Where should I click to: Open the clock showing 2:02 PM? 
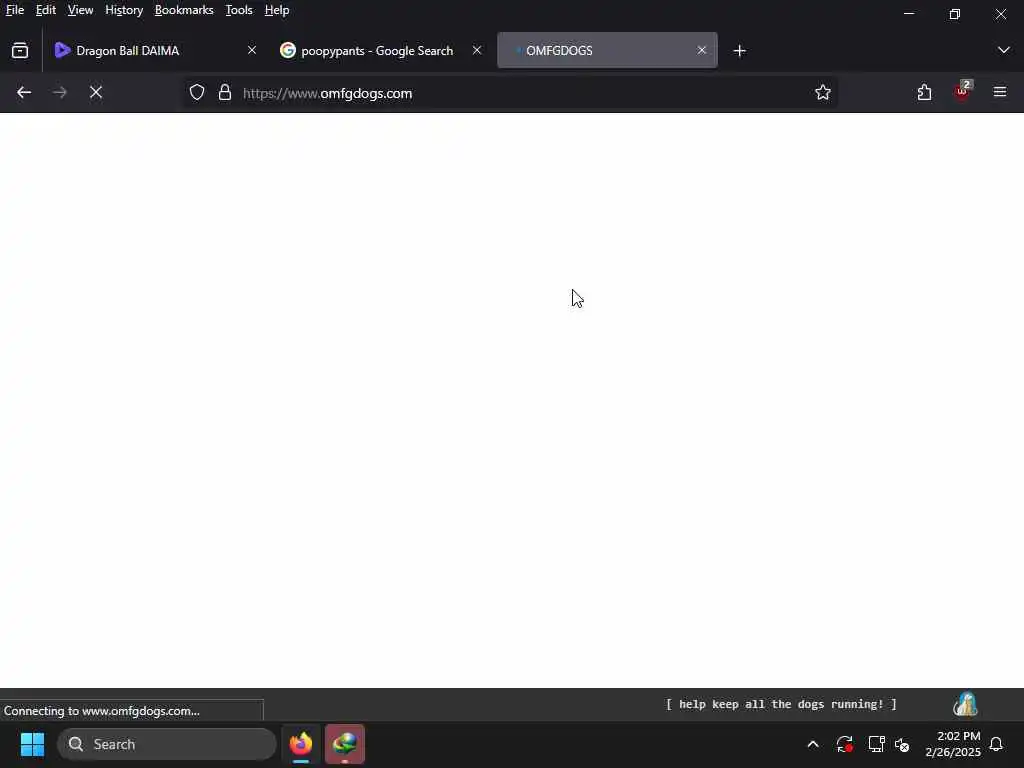[953, 744]
